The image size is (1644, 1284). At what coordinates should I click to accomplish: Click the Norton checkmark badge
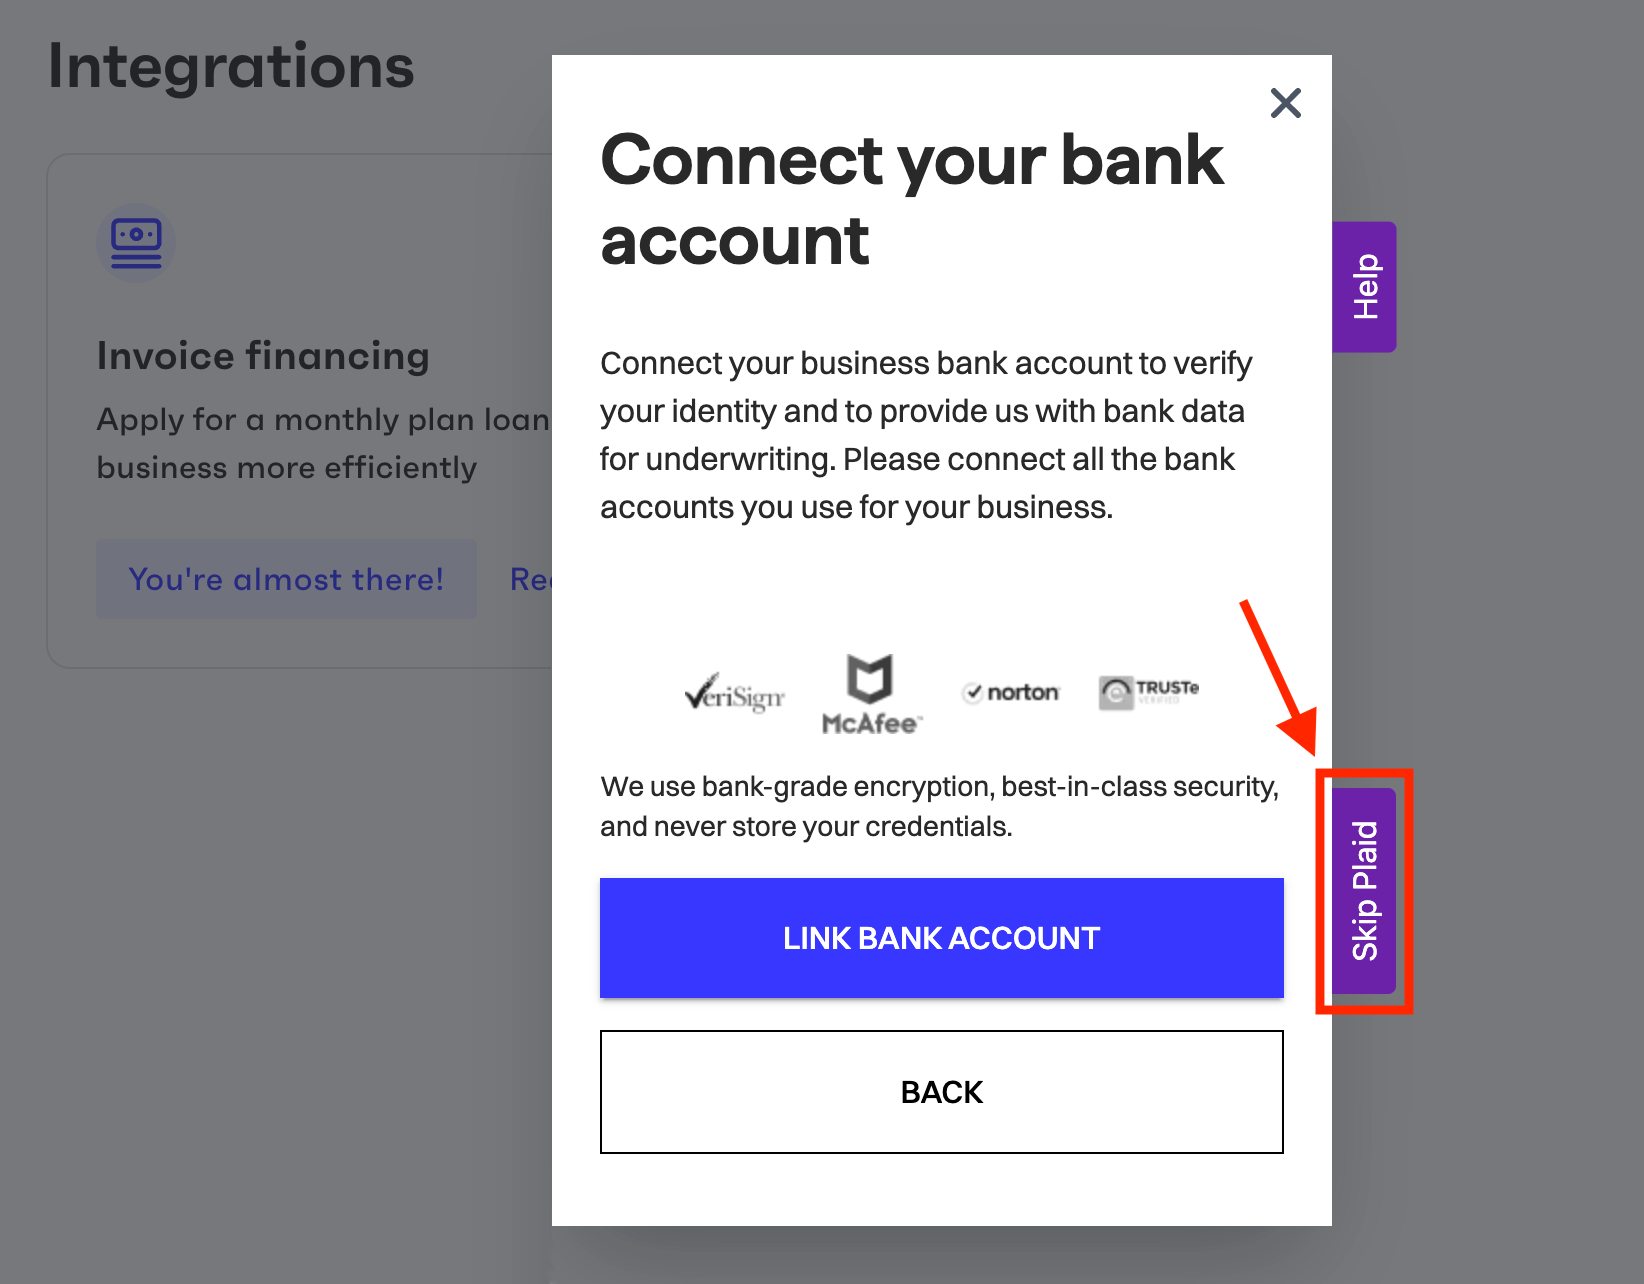coord(1011,692)
